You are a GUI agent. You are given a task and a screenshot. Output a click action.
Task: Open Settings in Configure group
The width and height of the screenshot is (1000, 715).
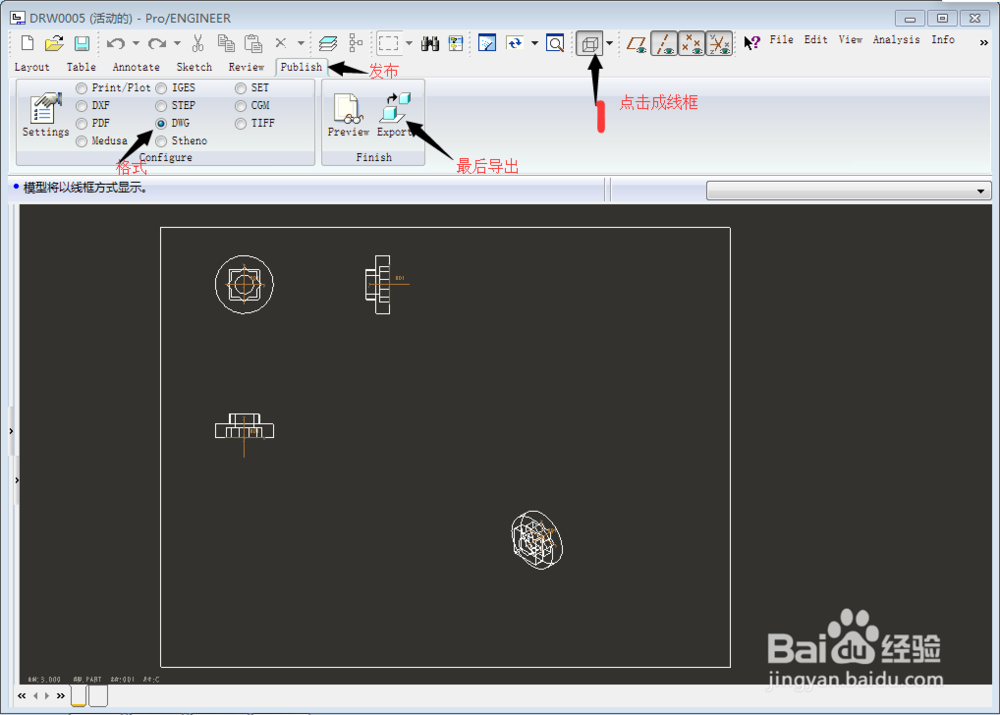(x=45, y=115)
